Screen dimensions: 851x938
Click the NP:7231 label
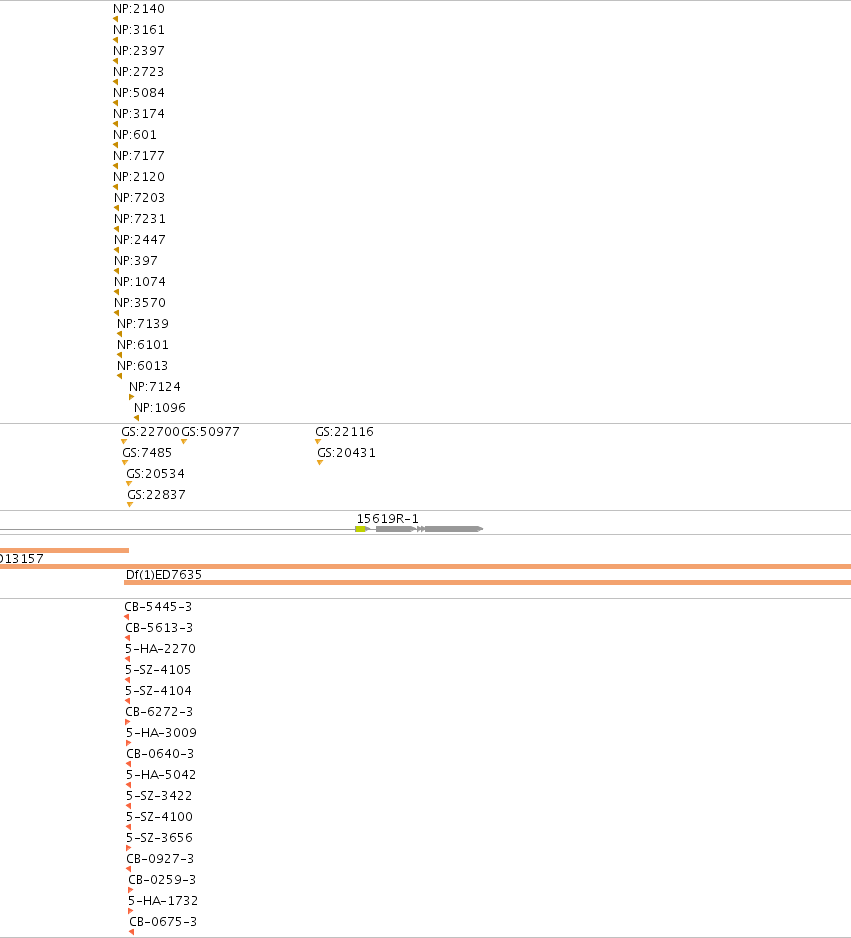(140, 218)
